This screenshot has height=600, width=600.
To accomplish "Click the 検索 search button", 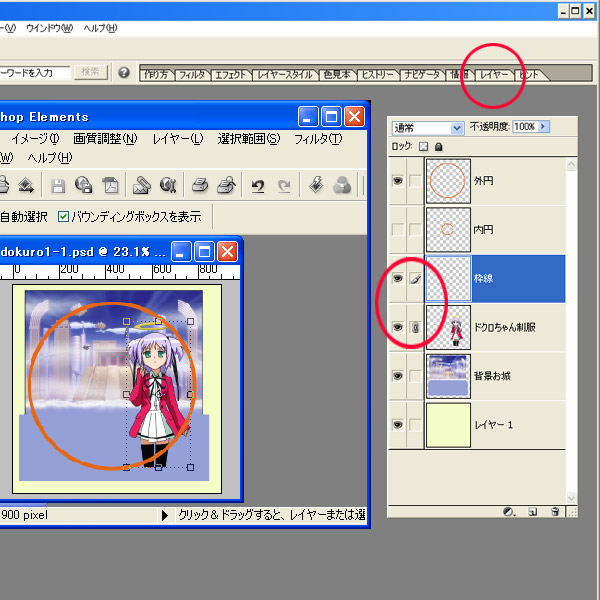I will coord(91,72).
